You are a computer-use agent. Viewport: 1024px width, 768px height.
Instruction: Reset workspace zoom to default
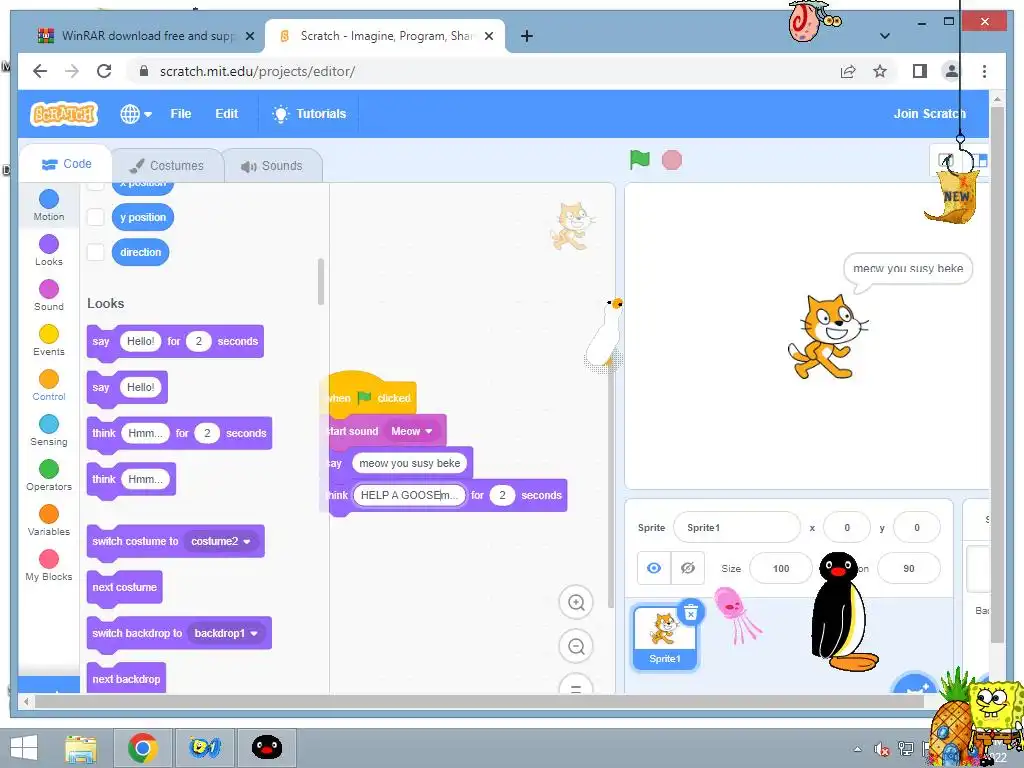click(x=576, y=686)
